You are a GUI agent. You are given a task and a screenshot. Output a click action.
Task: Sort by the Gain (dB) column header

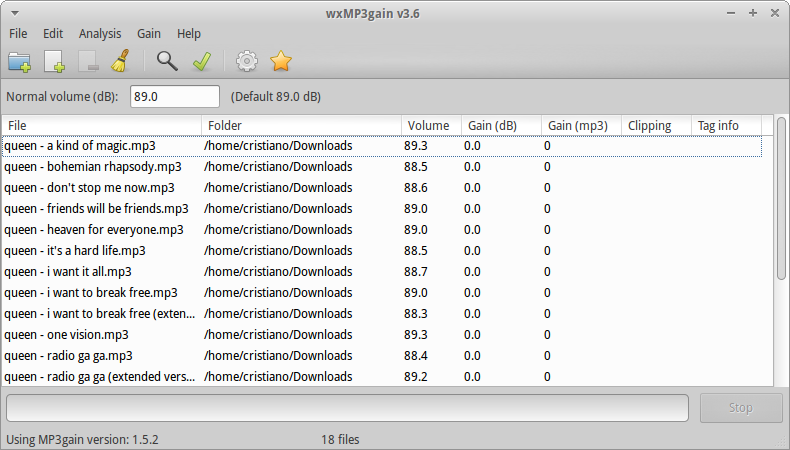pos(501,125)
